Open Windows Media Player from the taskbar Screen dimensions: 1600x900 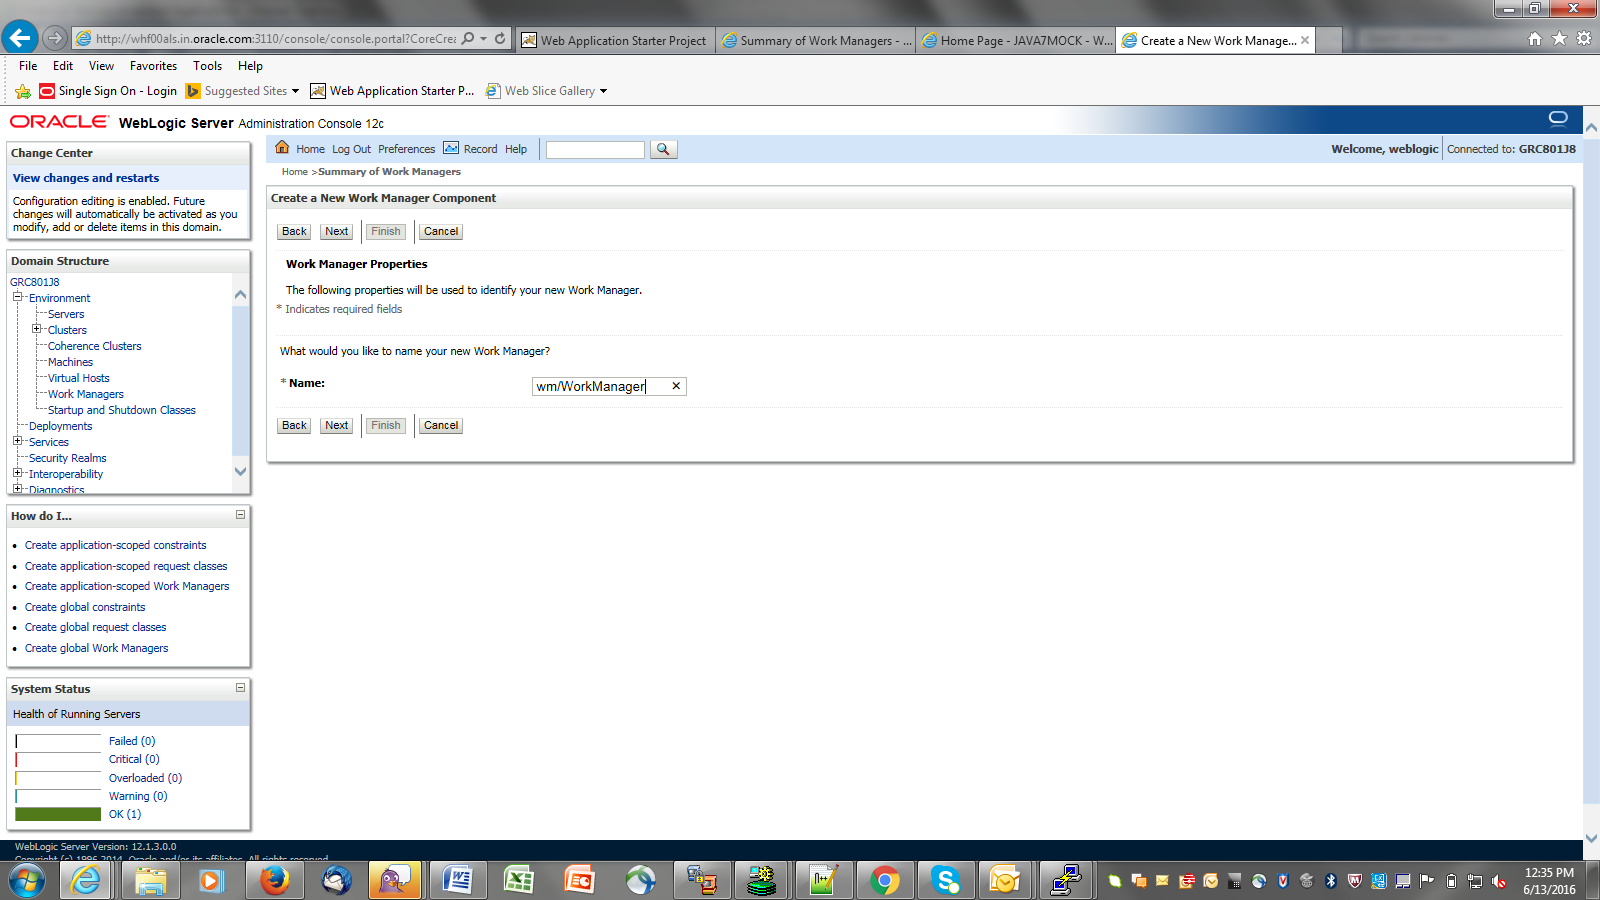coord(211,880)
